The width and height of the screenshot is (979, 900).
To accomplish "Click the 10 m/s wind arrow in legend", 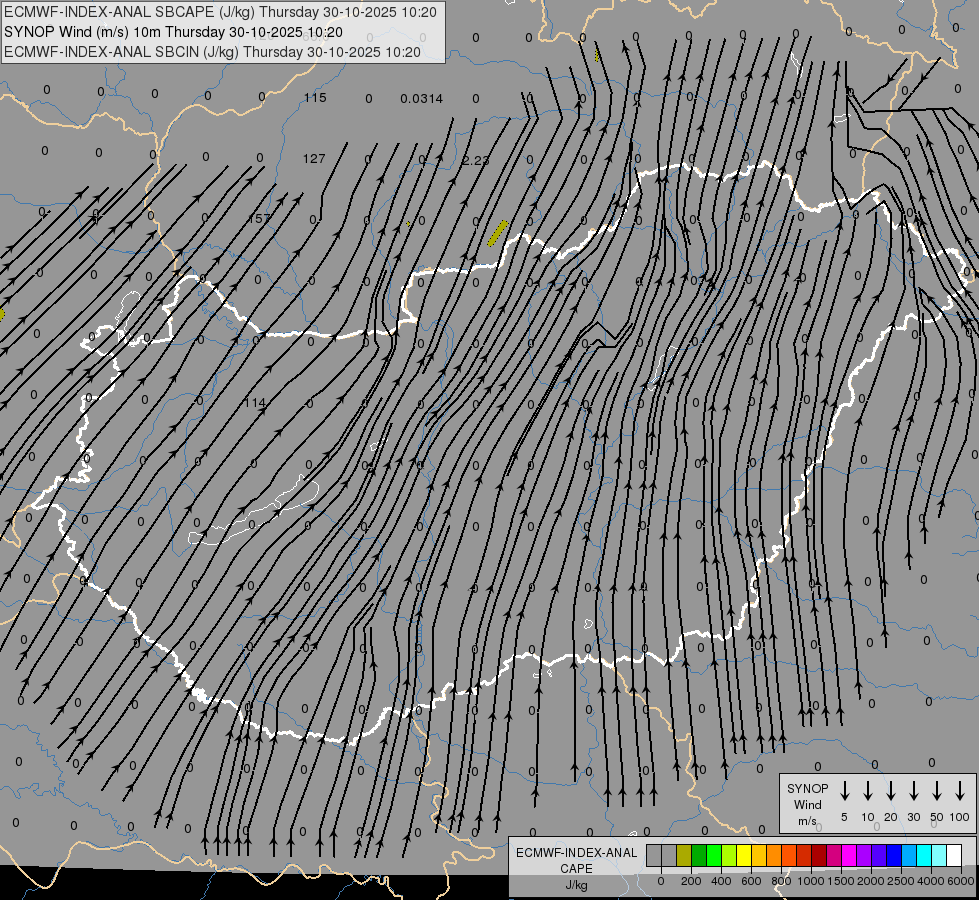I will (868, 791).
